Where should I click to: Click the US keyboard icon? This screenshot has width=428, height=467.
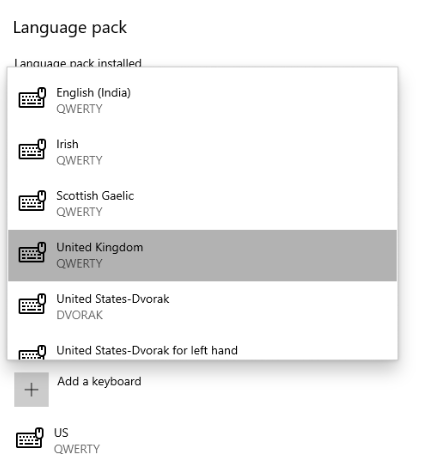coord(30,438)
